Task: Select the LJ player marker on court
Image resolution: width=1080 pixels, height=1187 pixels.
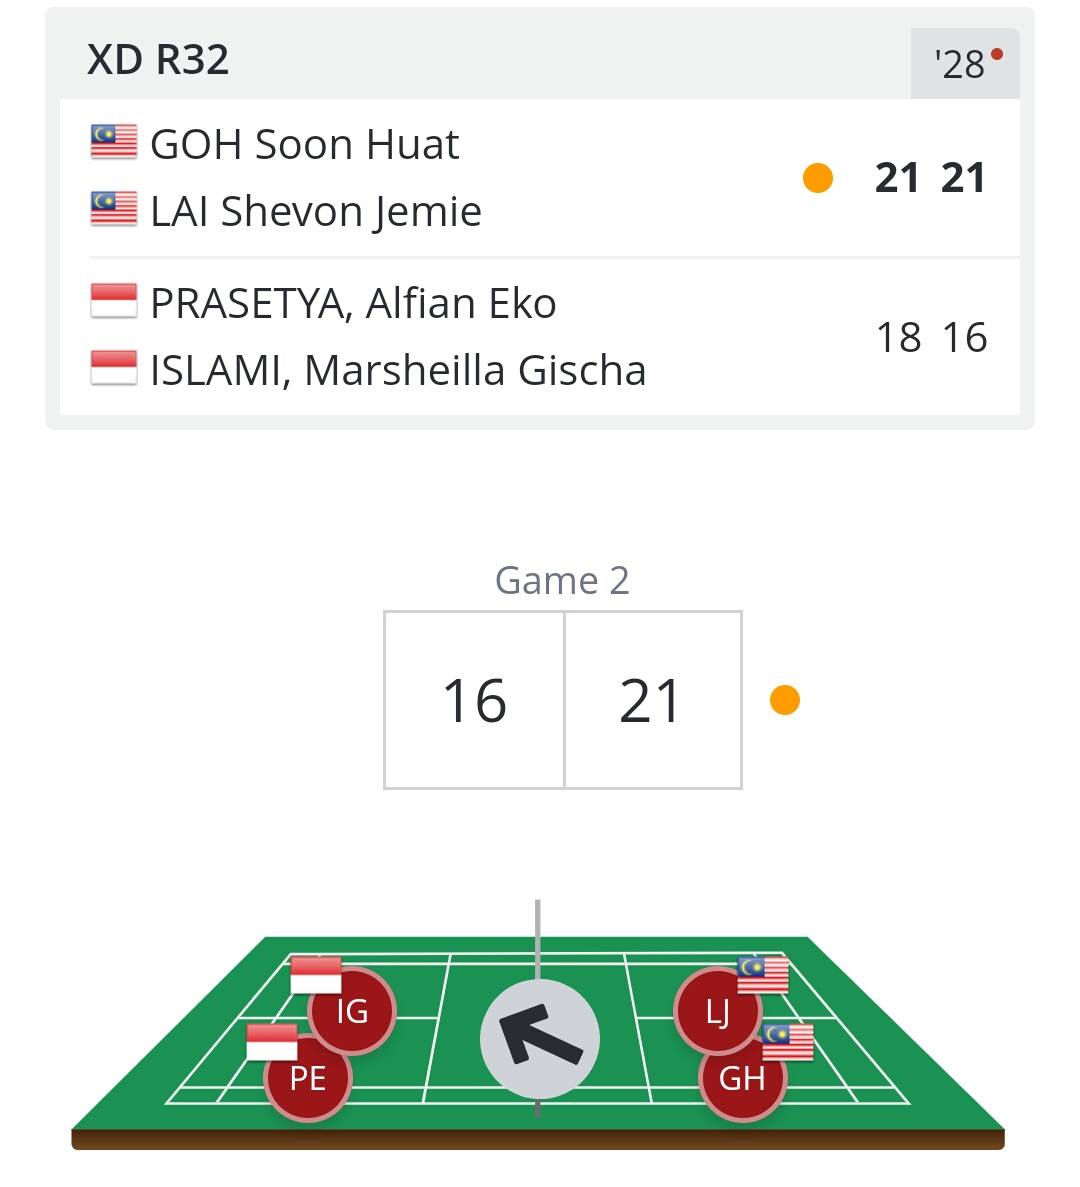Action: (x=717, y=1011)
